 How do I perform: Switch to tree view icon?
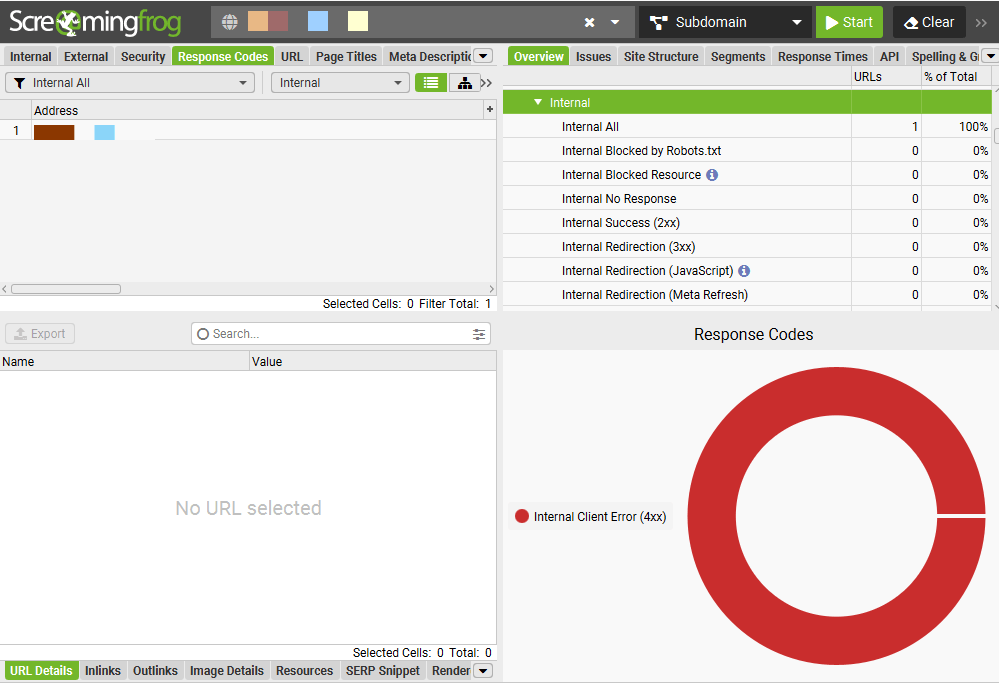point(464,83)
